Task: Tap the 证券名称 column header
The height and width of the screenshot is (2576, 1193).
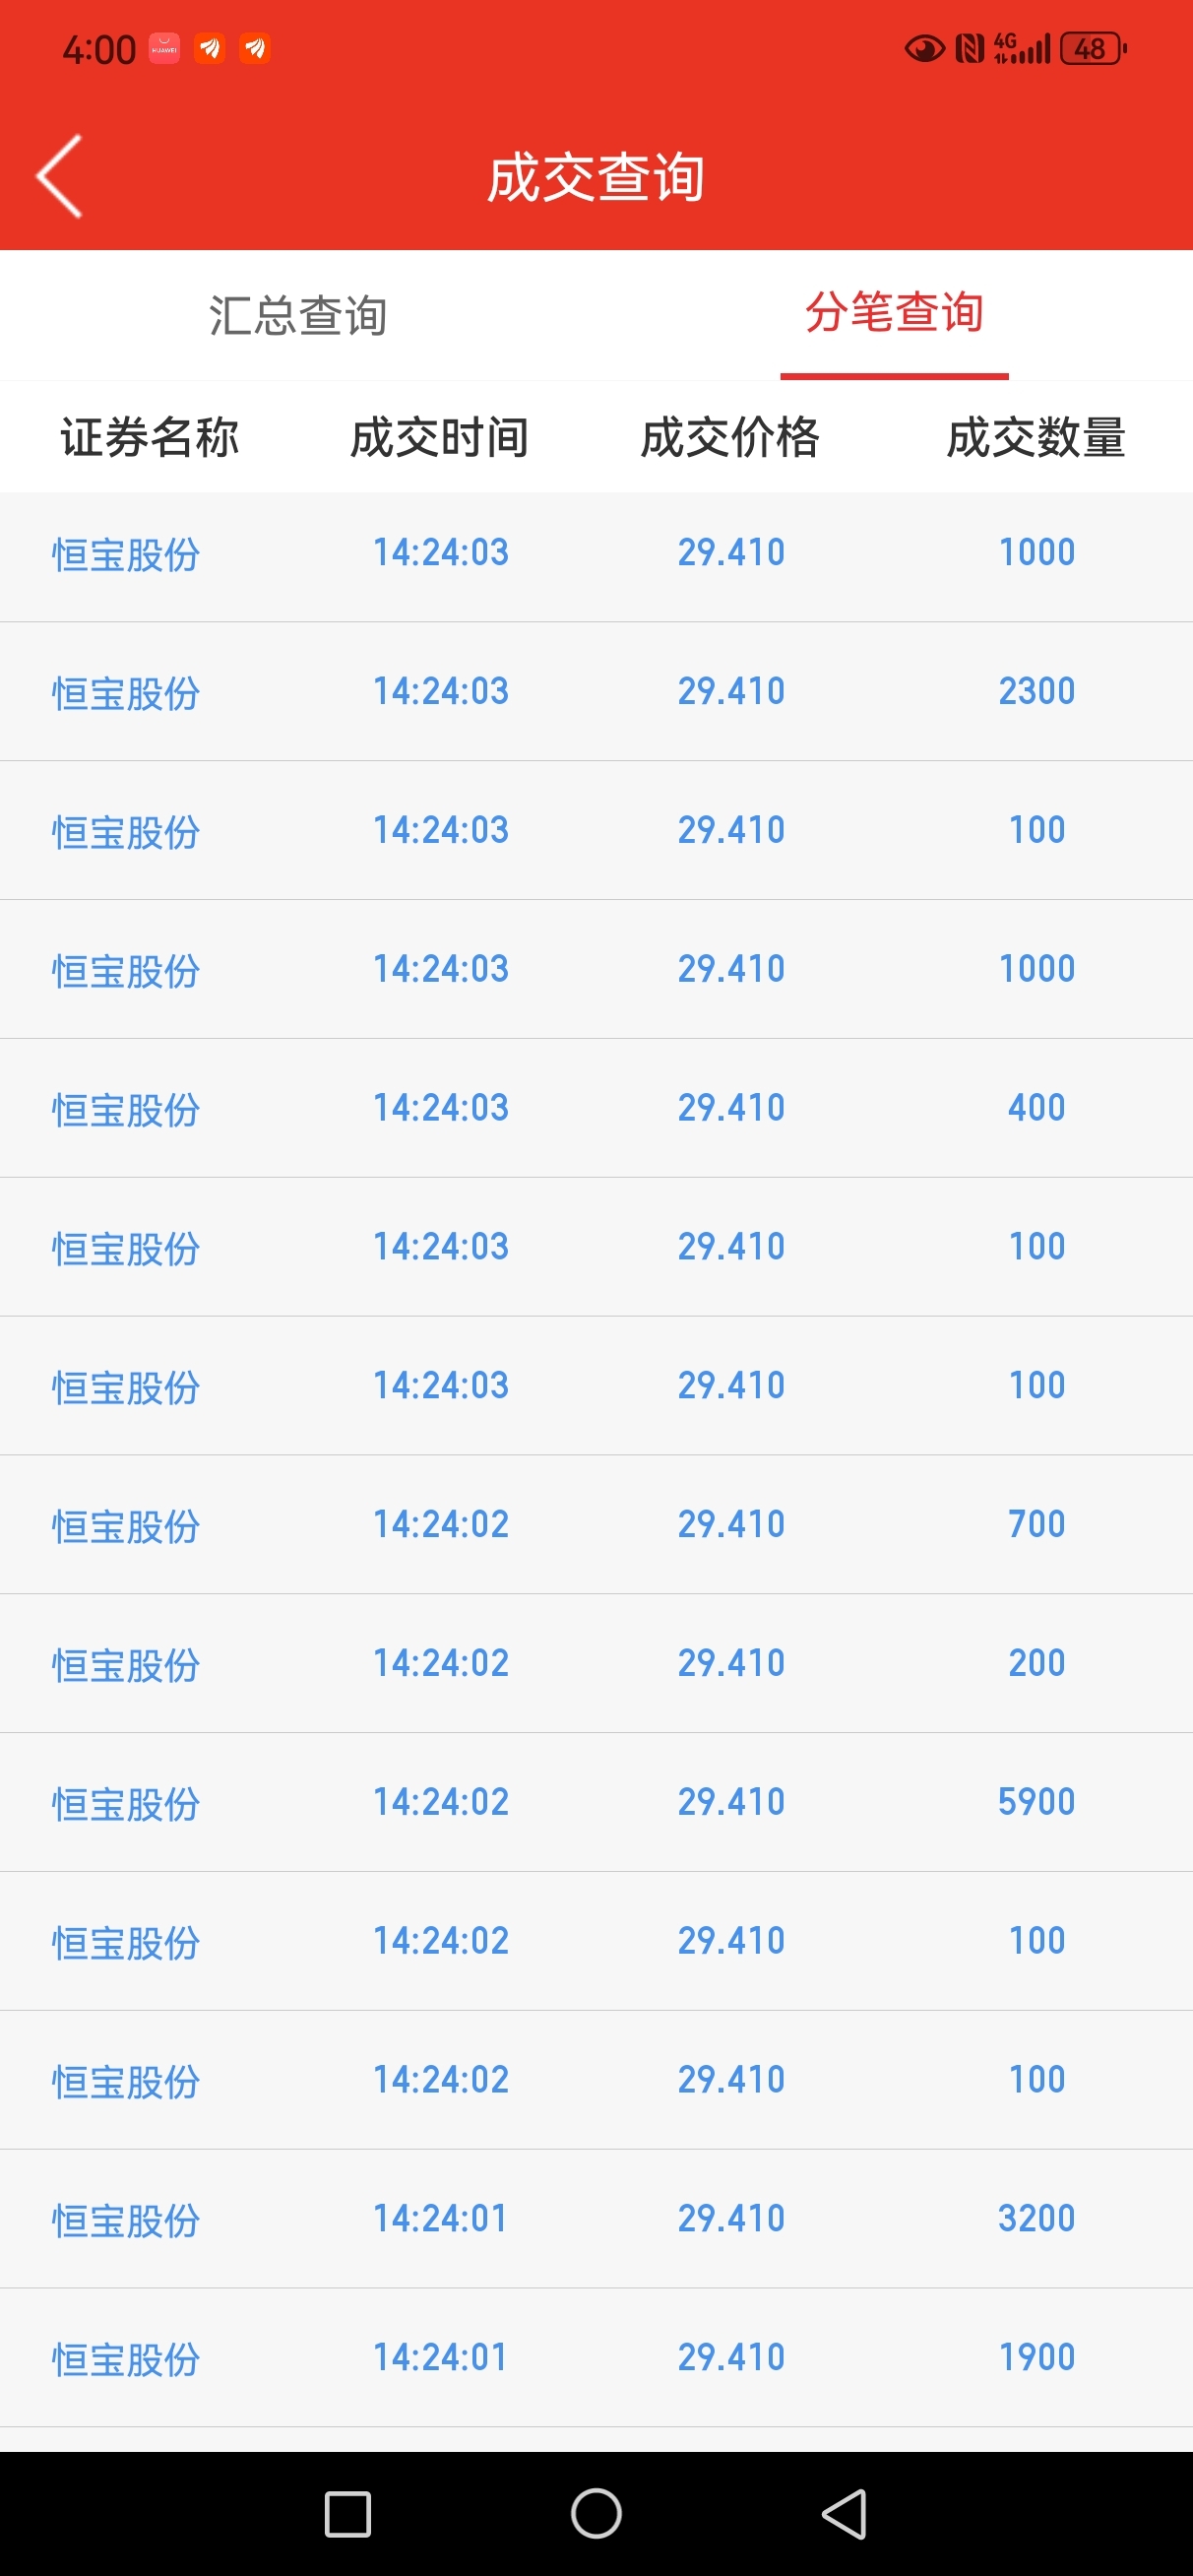Action: 150,438
